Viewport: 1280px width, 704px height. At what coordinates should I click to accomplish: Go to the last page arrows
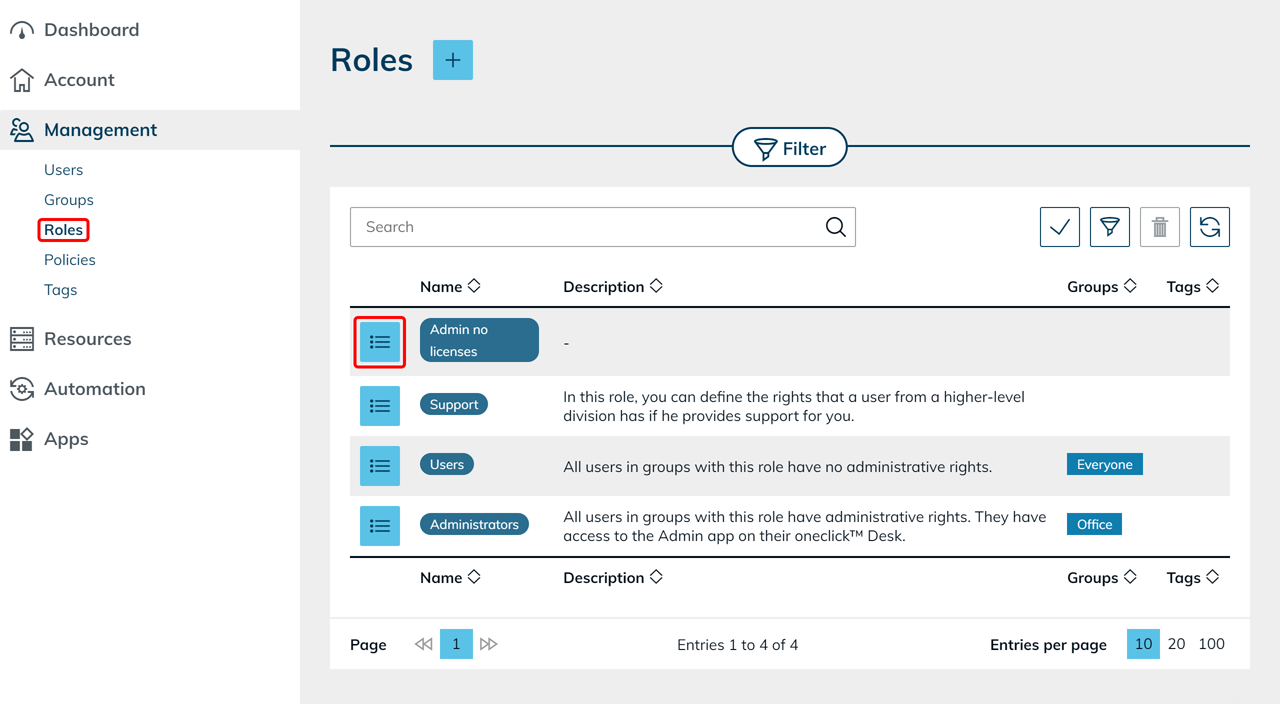pyautogui.click(x=489, y=645)
